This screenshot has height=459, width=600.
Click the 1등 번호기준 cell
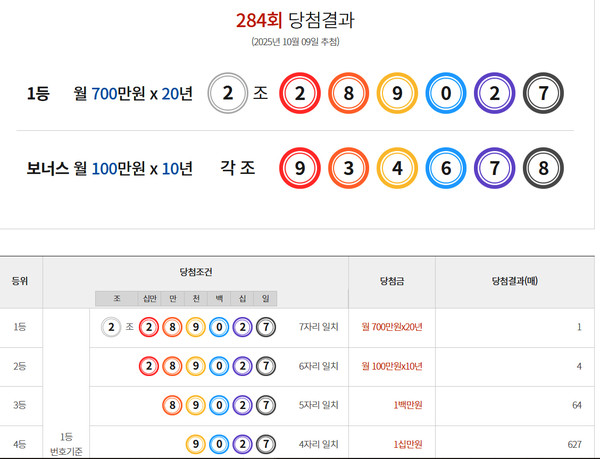click(66, 444)
